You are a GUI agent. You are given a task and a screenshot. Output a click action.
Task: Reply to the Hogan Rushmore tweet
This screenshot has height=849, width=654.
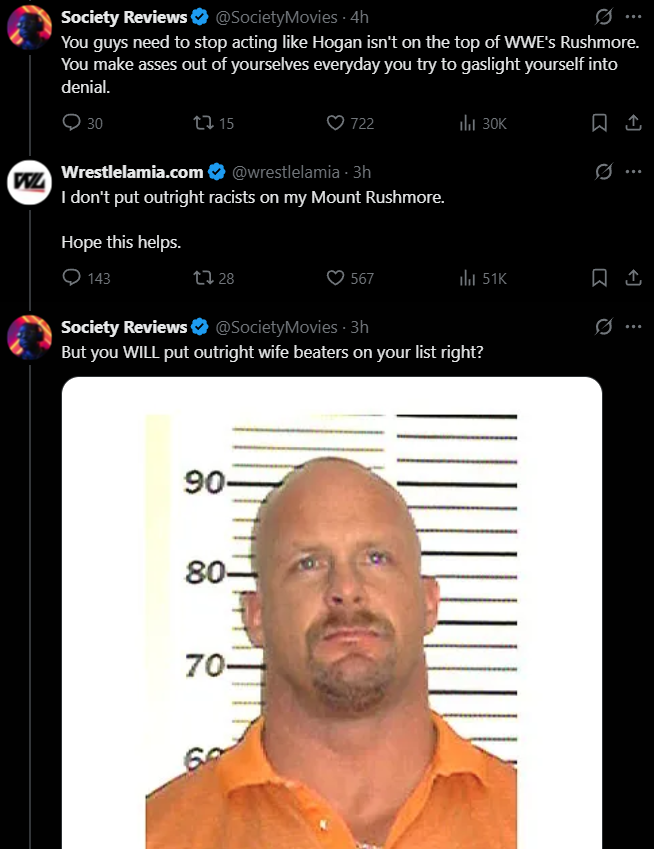[x=71, y=123]
